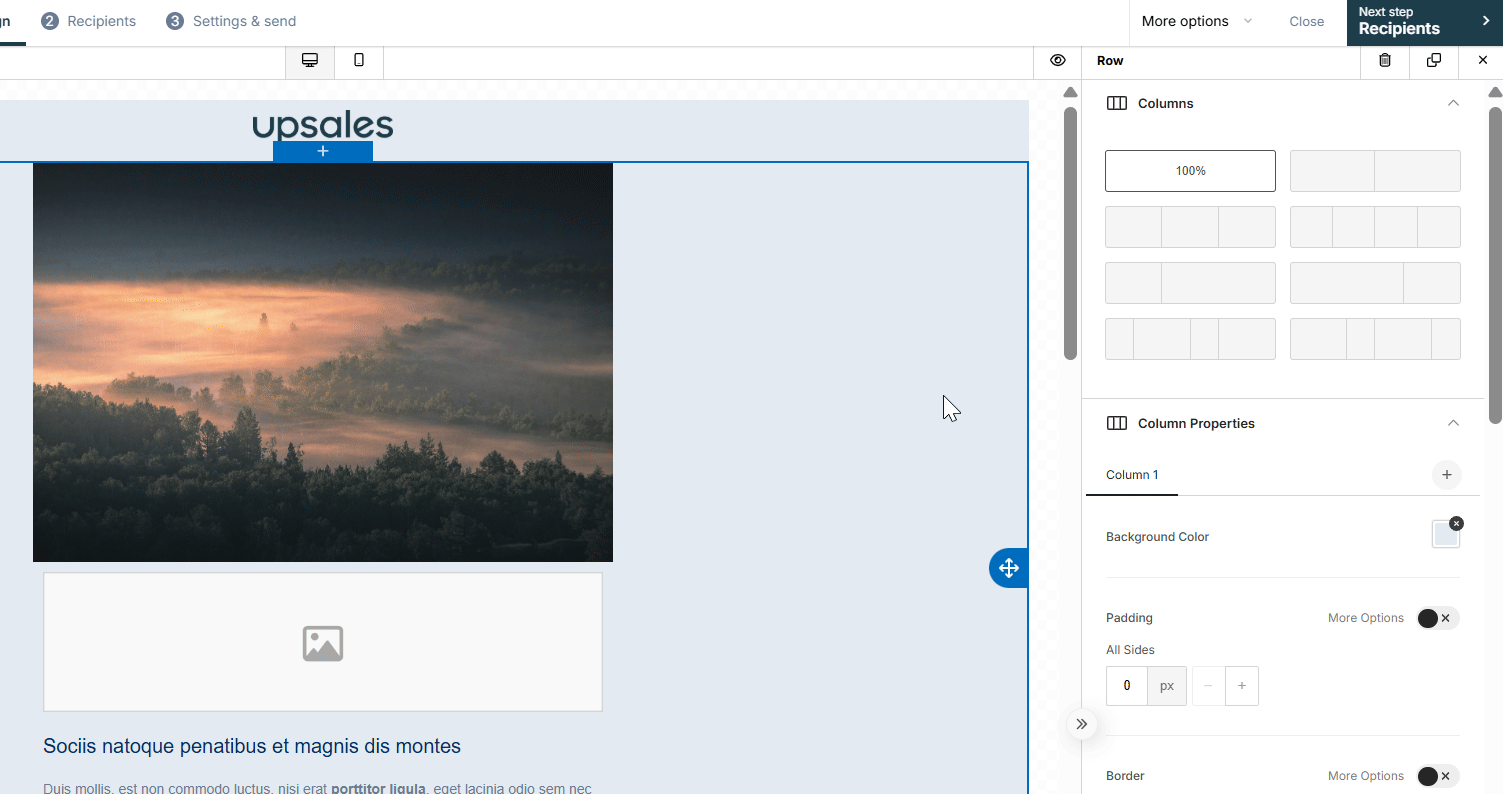Click the padding value input field
The height and width of the screenshot is (794, 1503).
coord(1127,686)
